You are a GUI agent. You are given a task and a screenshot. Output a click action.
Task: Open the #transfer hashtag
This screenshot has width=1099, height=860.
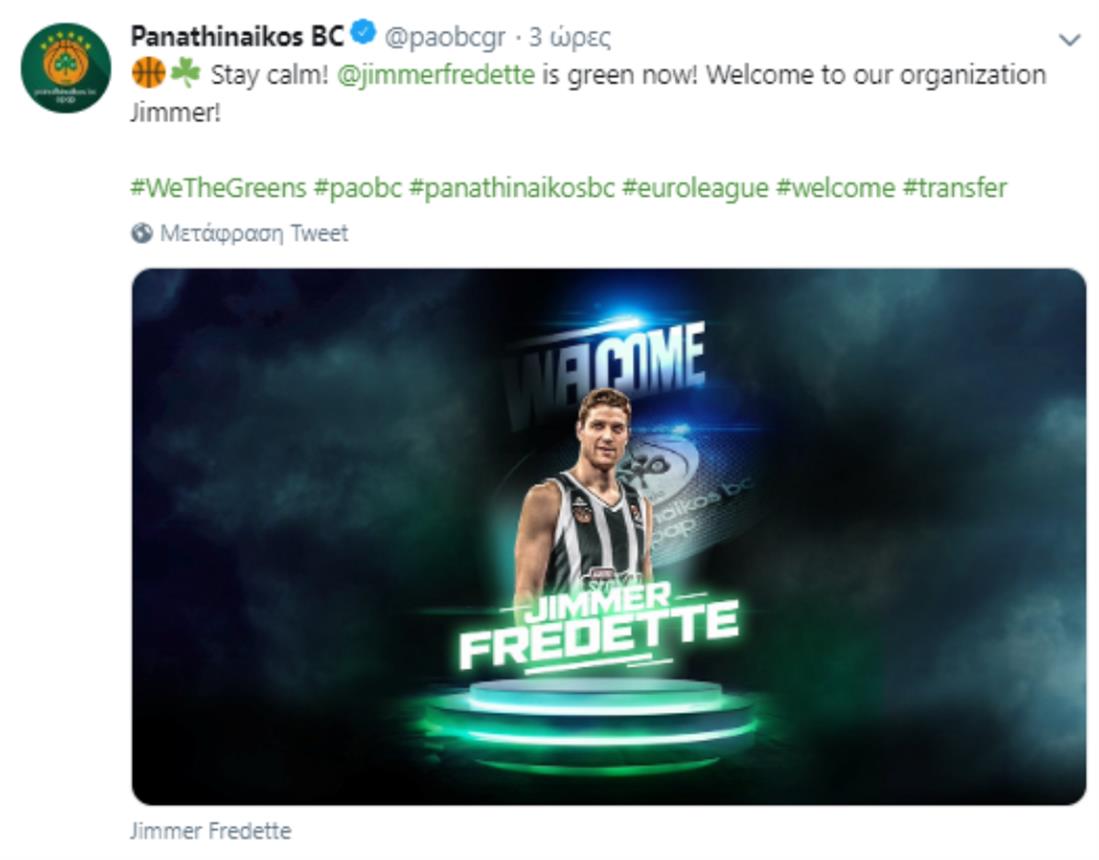point(954,187)
